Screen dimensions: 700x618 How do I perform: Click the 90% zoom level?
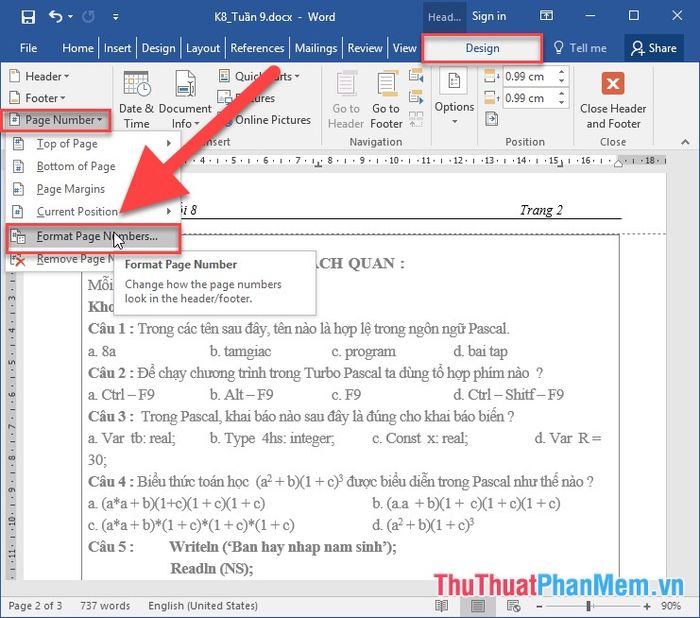coord(671,606)
